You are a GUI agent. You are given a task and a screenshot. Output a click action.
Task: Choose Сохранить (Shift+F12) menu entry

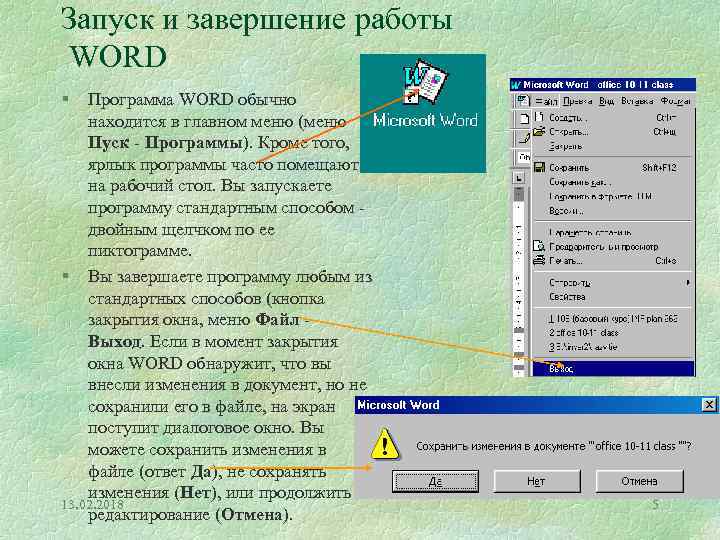[613, 168]
